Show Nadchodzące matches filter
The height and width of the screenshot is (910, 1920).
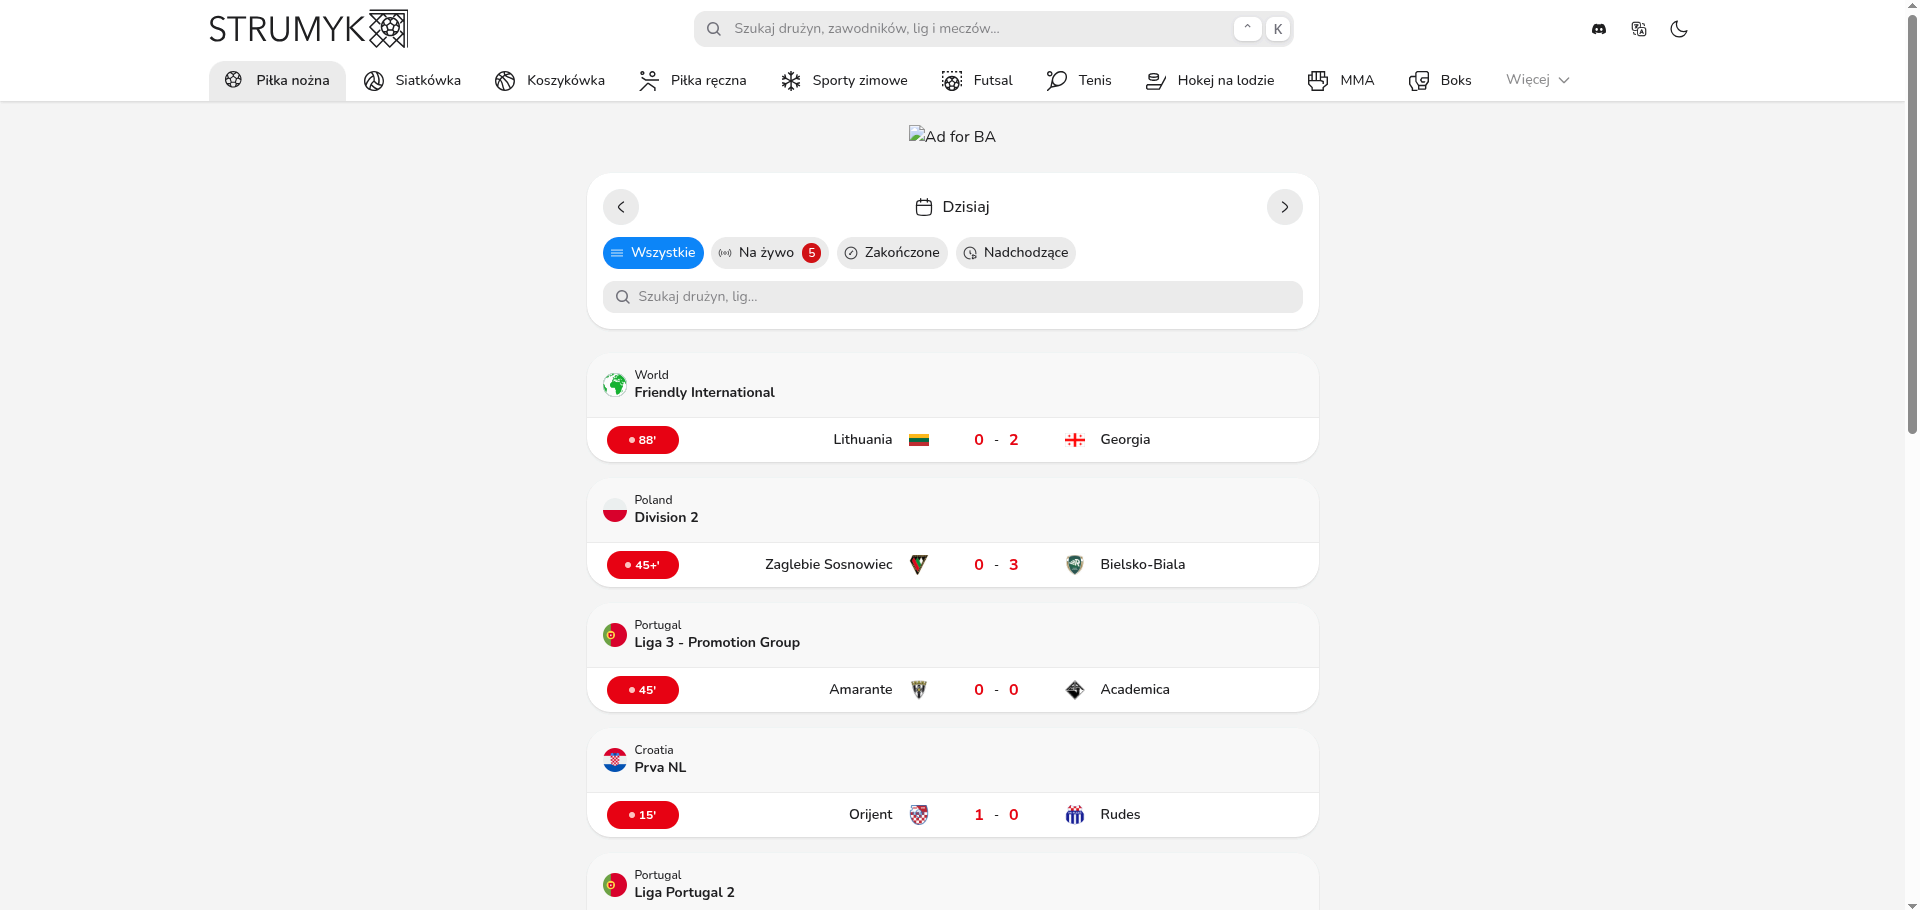(x=1015, y=253)
